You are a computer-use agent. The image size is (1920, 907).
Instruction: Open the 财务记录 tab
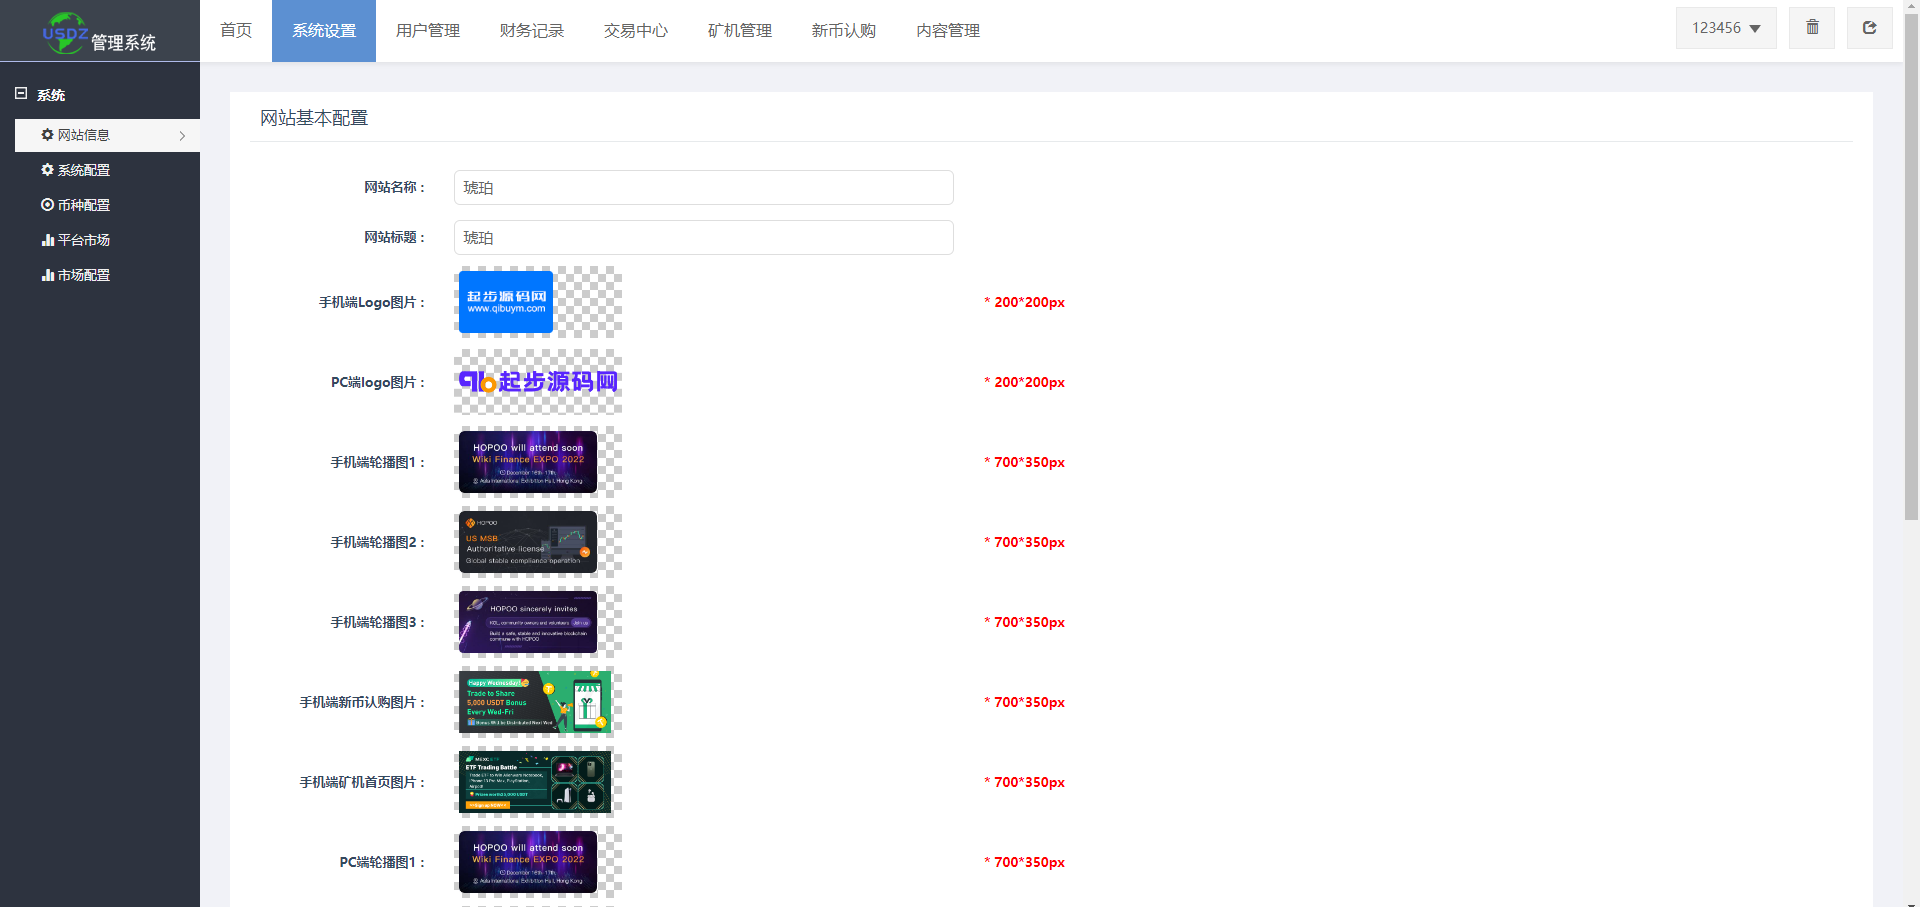click(x=532, y=31)
